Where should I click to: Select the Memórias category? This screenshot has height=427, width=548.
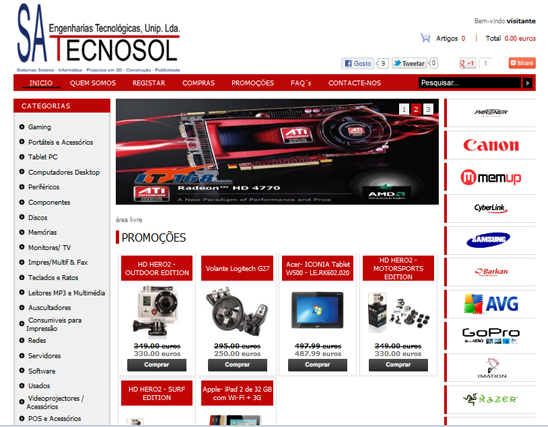click(x=42, y=232)
